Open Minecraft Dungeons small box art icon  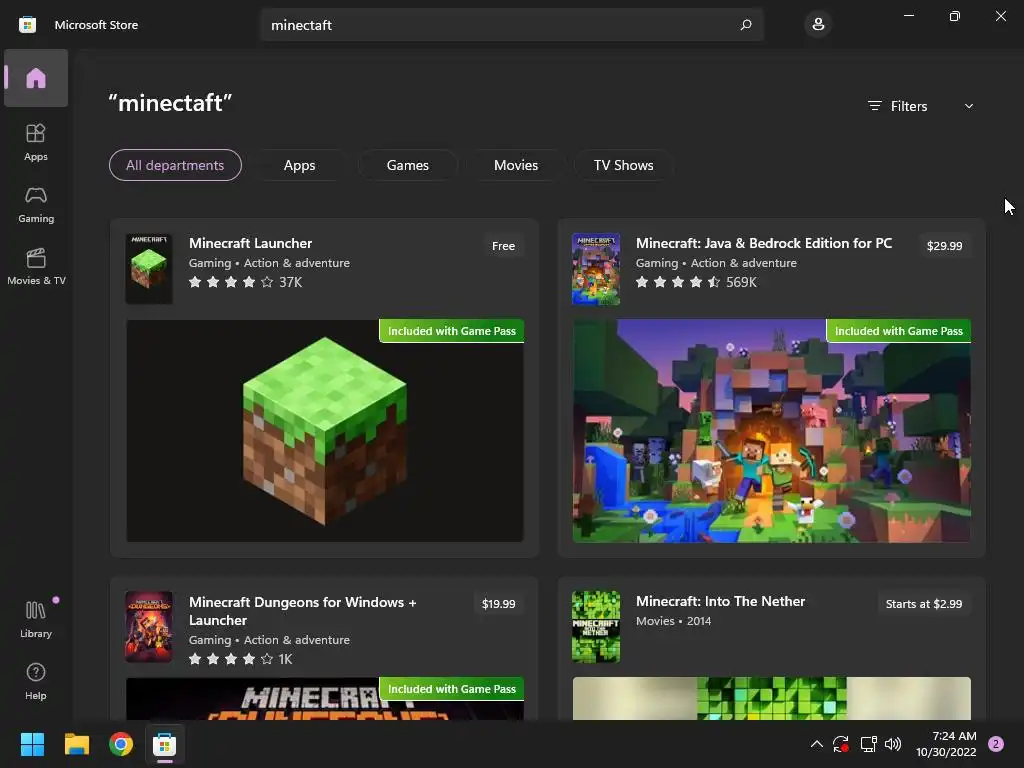tap(149, 626)
